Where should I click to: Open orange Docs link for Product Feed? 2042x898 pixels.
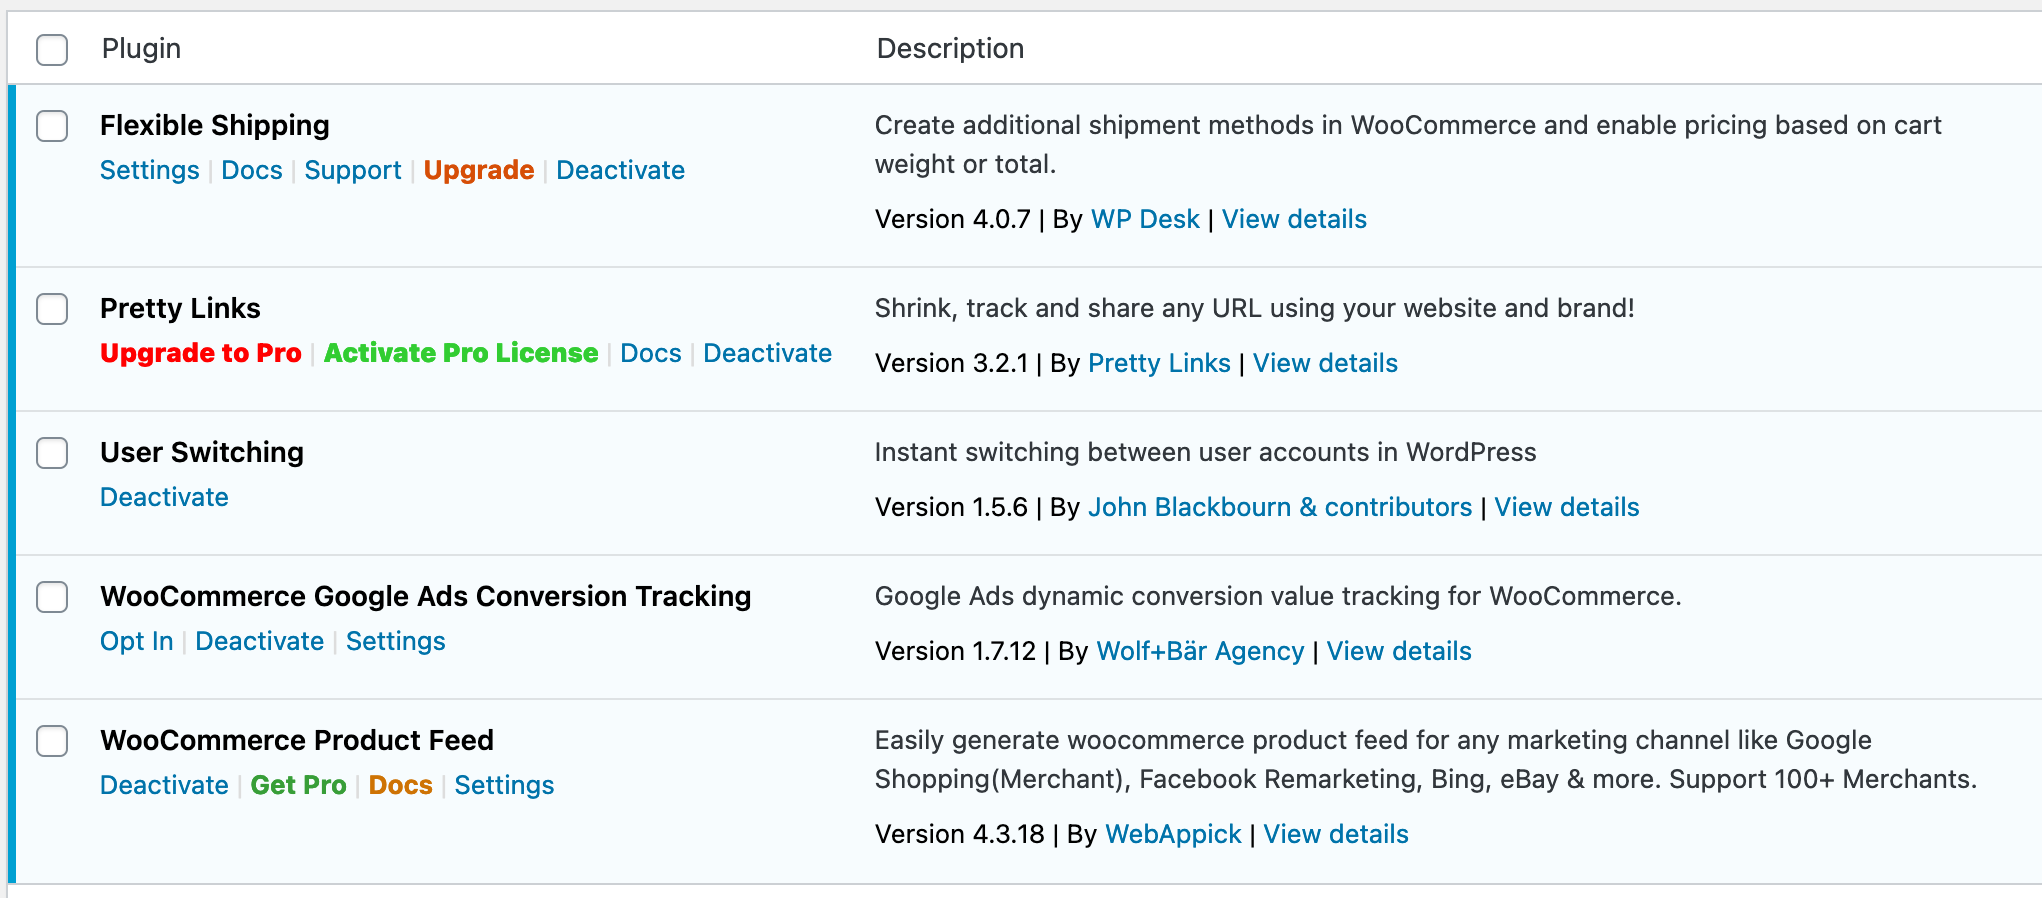tap(400, 785)
